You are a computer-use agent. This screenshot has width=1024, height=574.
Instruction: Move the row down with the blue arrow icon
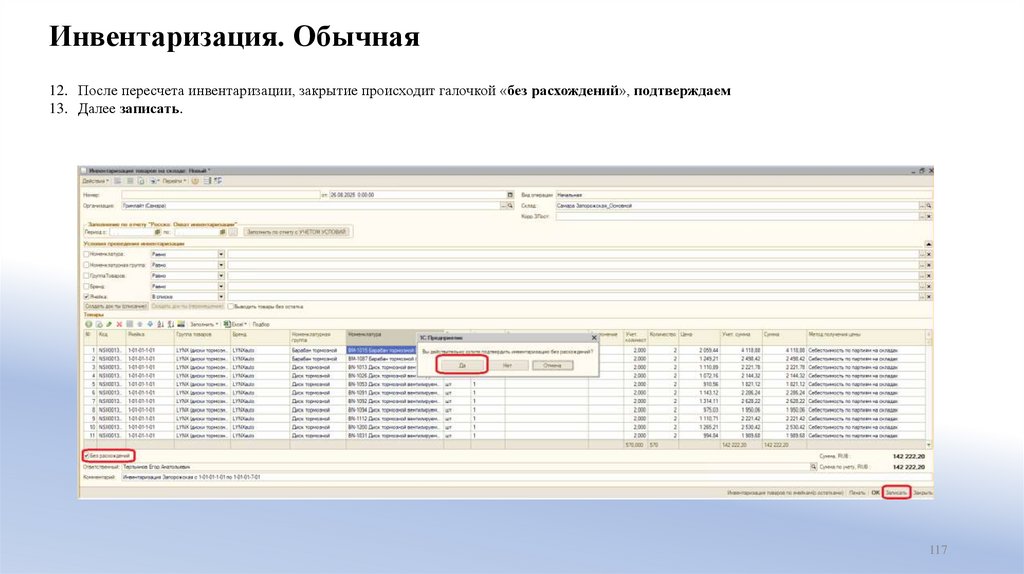[x=150, y=324]
